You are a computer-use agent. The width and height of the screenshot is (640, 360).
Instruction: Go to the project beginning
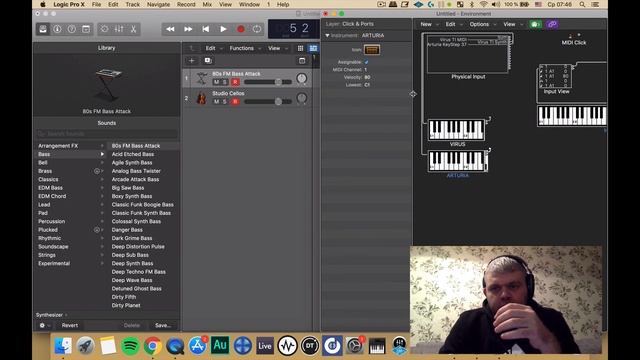point(206,29)
